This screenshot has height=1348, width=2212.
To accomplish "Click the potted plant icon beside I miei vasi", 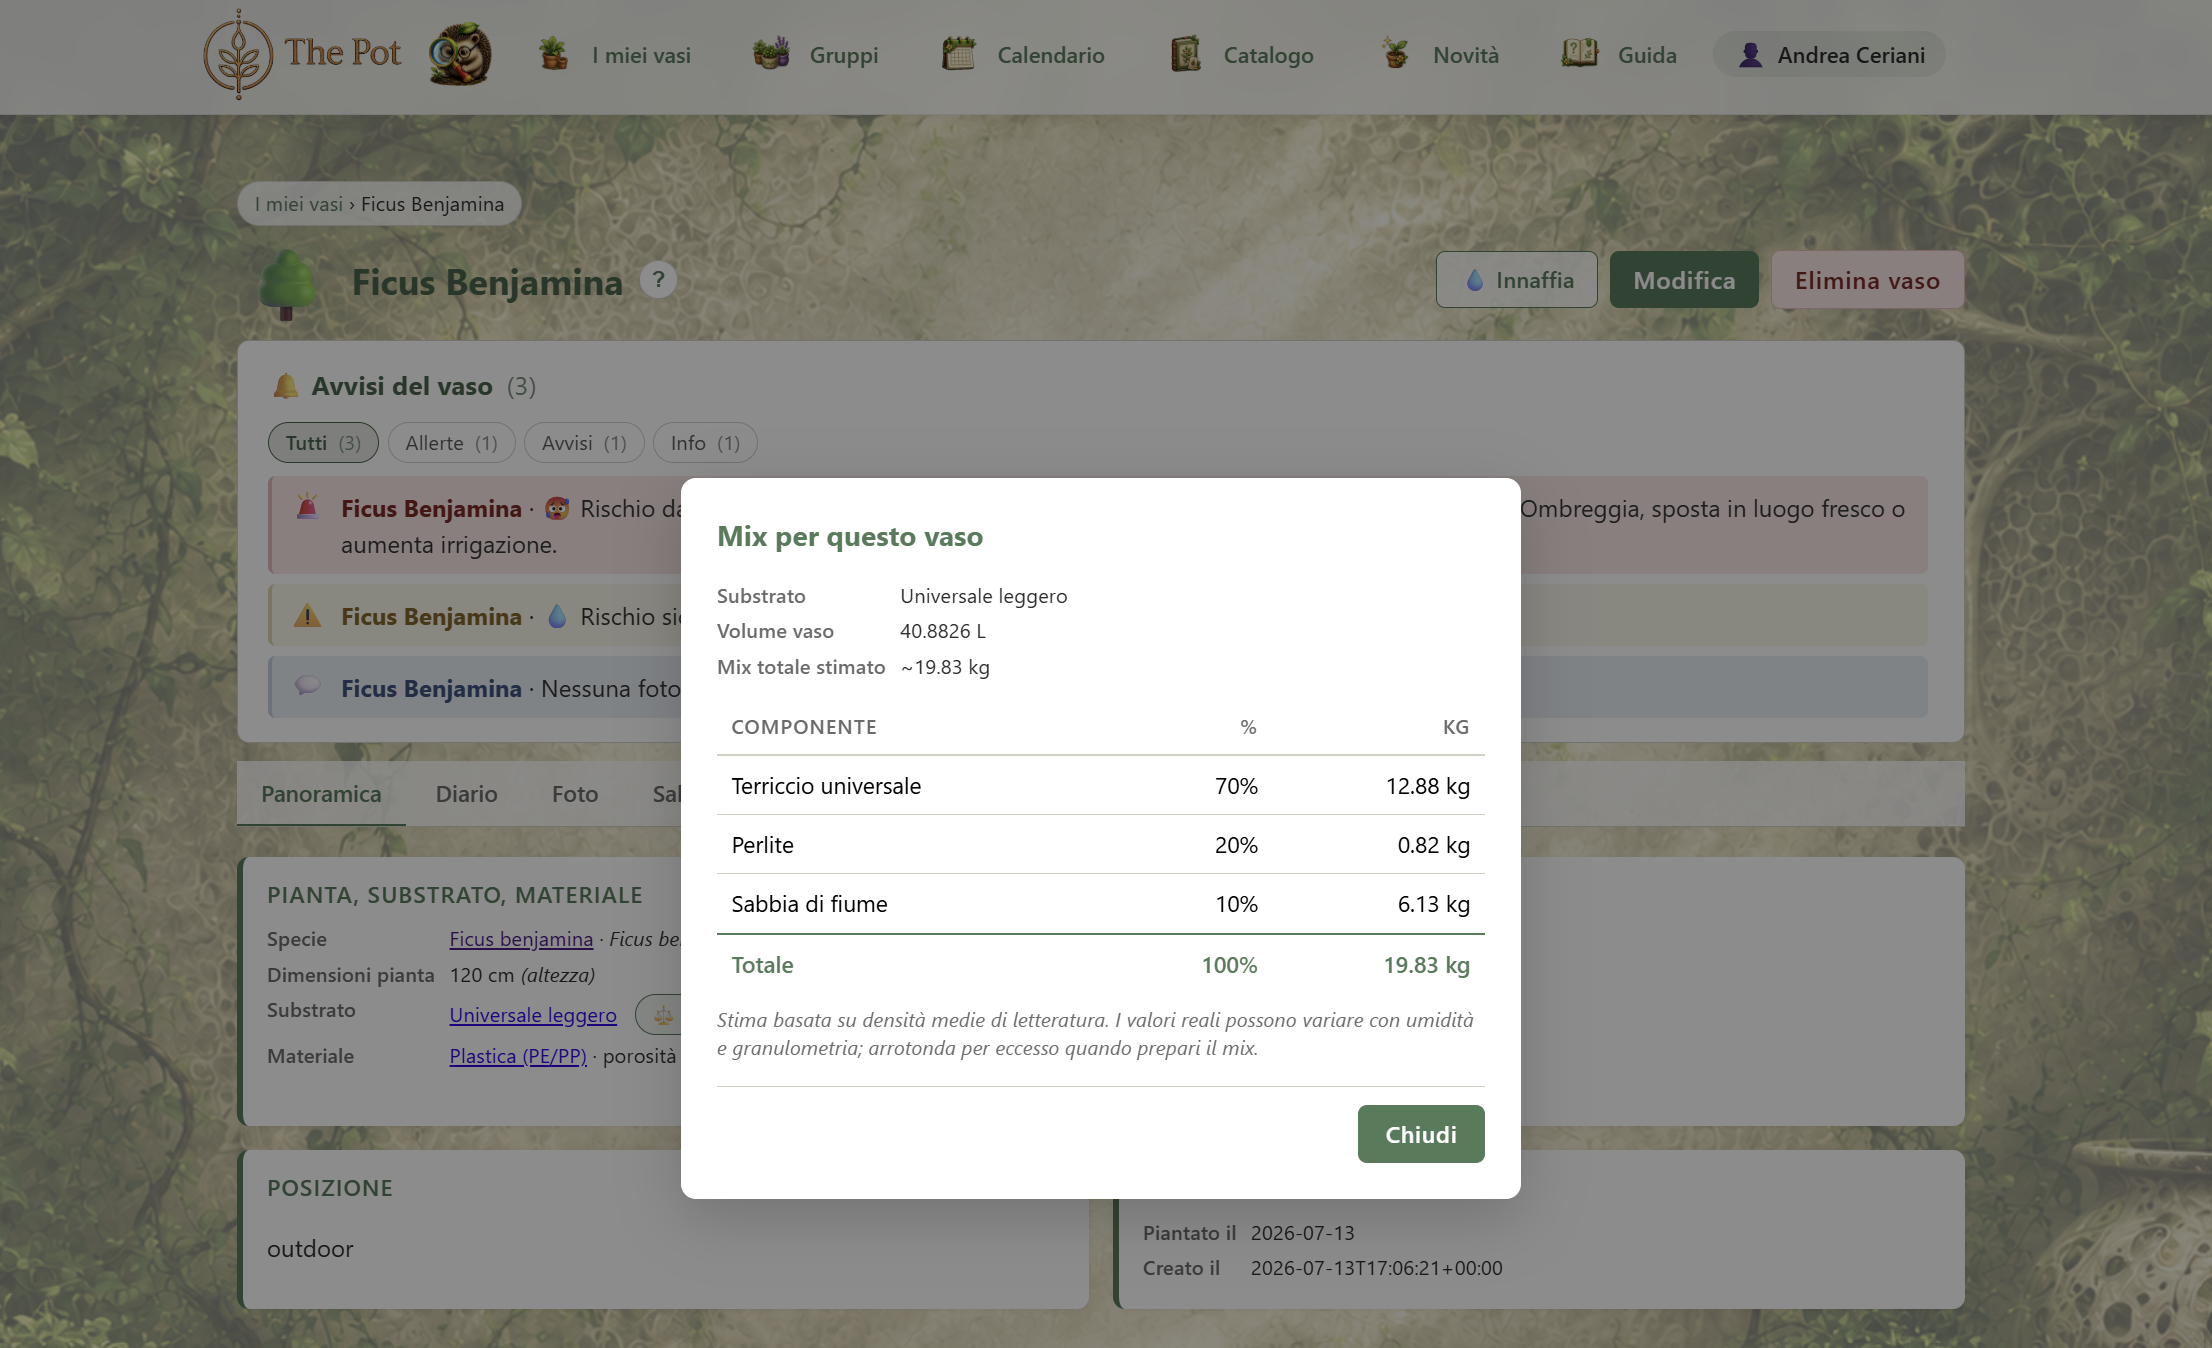I will click(553, 54).
